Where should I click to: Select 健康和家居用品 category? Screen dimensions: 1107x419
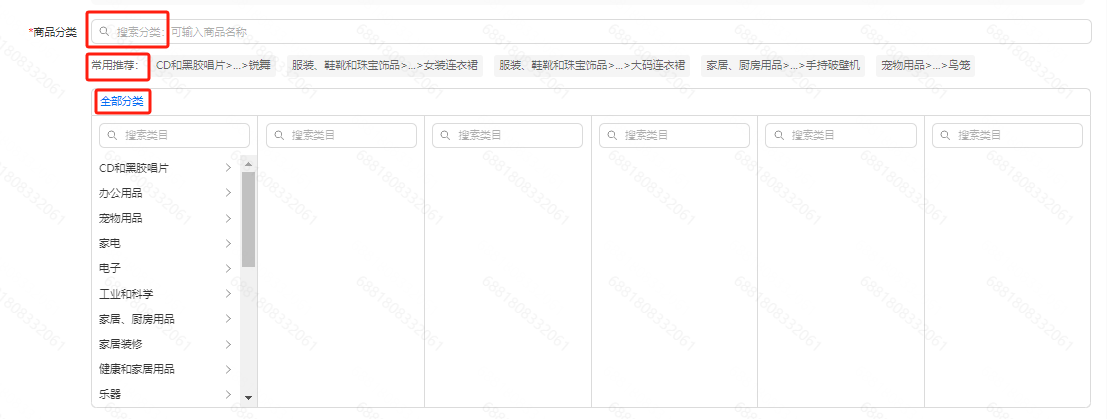point(137,369)
